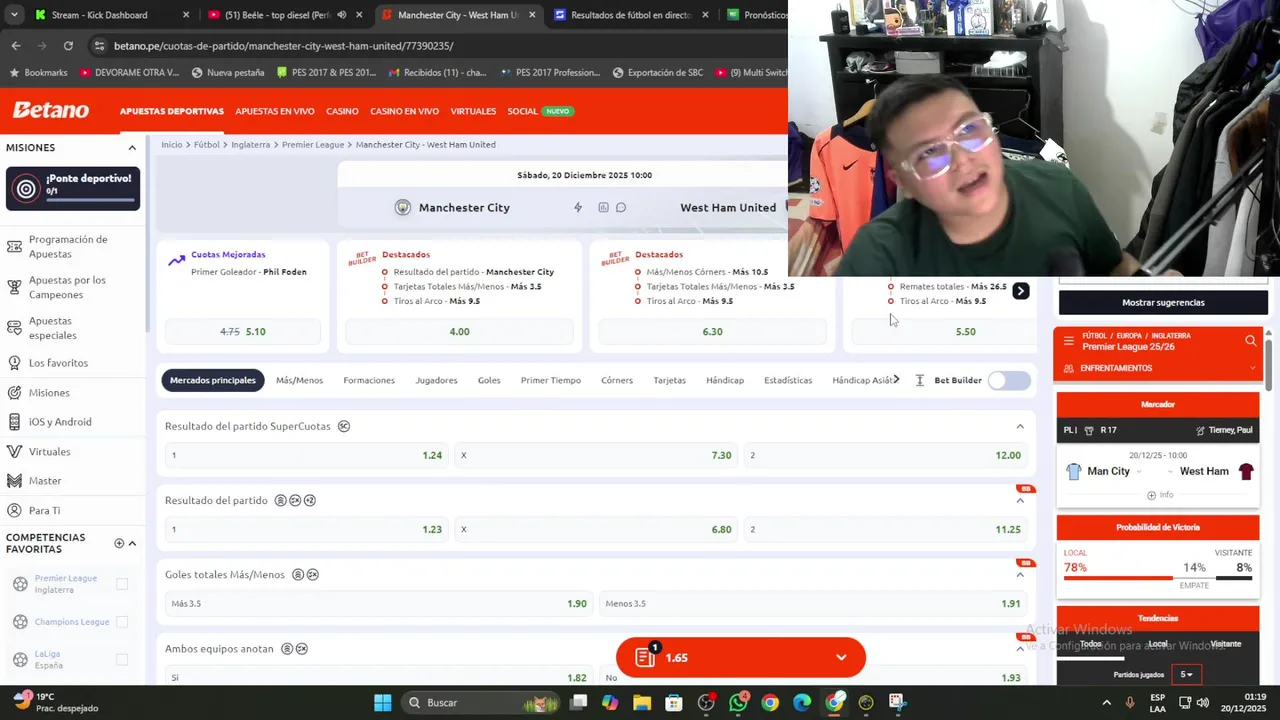Open Casino in top menu
Screen dimensions: 1280x720
coord(342,111)
